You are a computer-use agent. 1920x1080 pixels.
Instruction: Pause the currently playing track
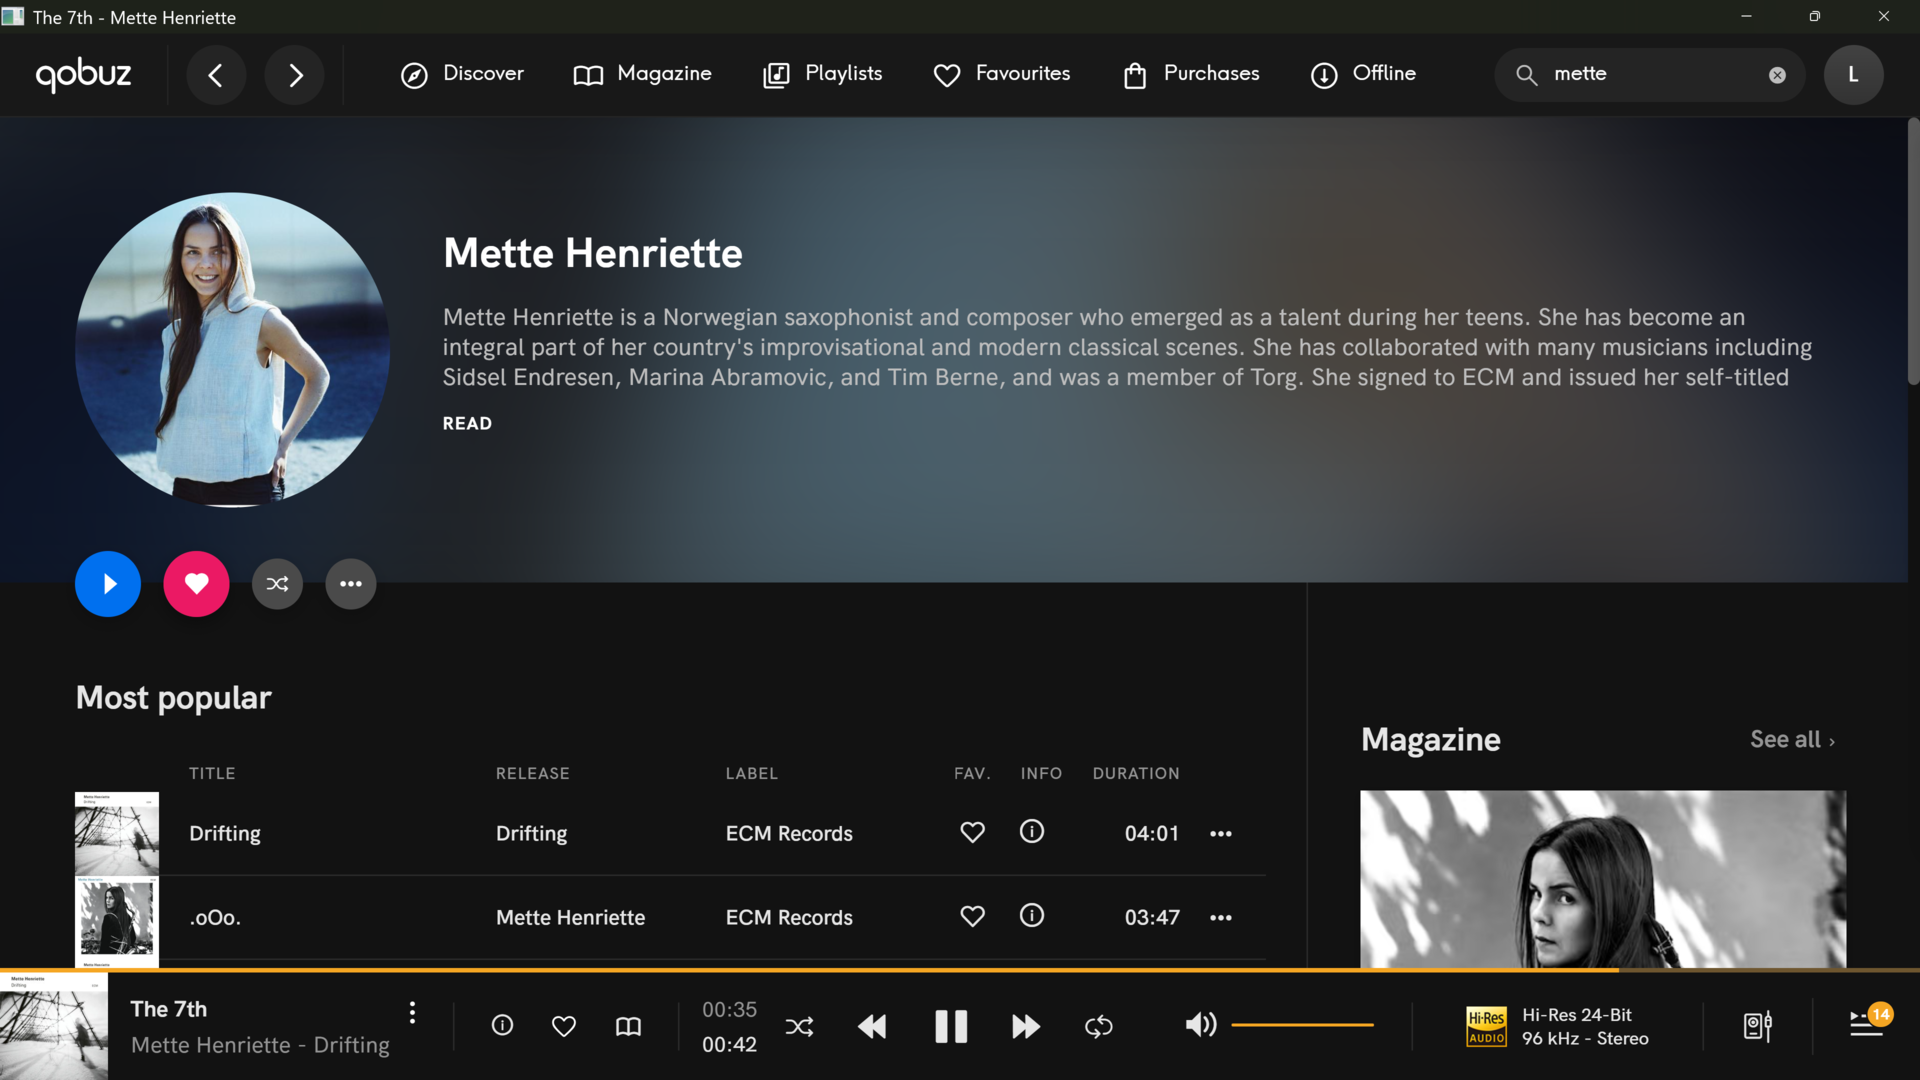[950, 1027]
